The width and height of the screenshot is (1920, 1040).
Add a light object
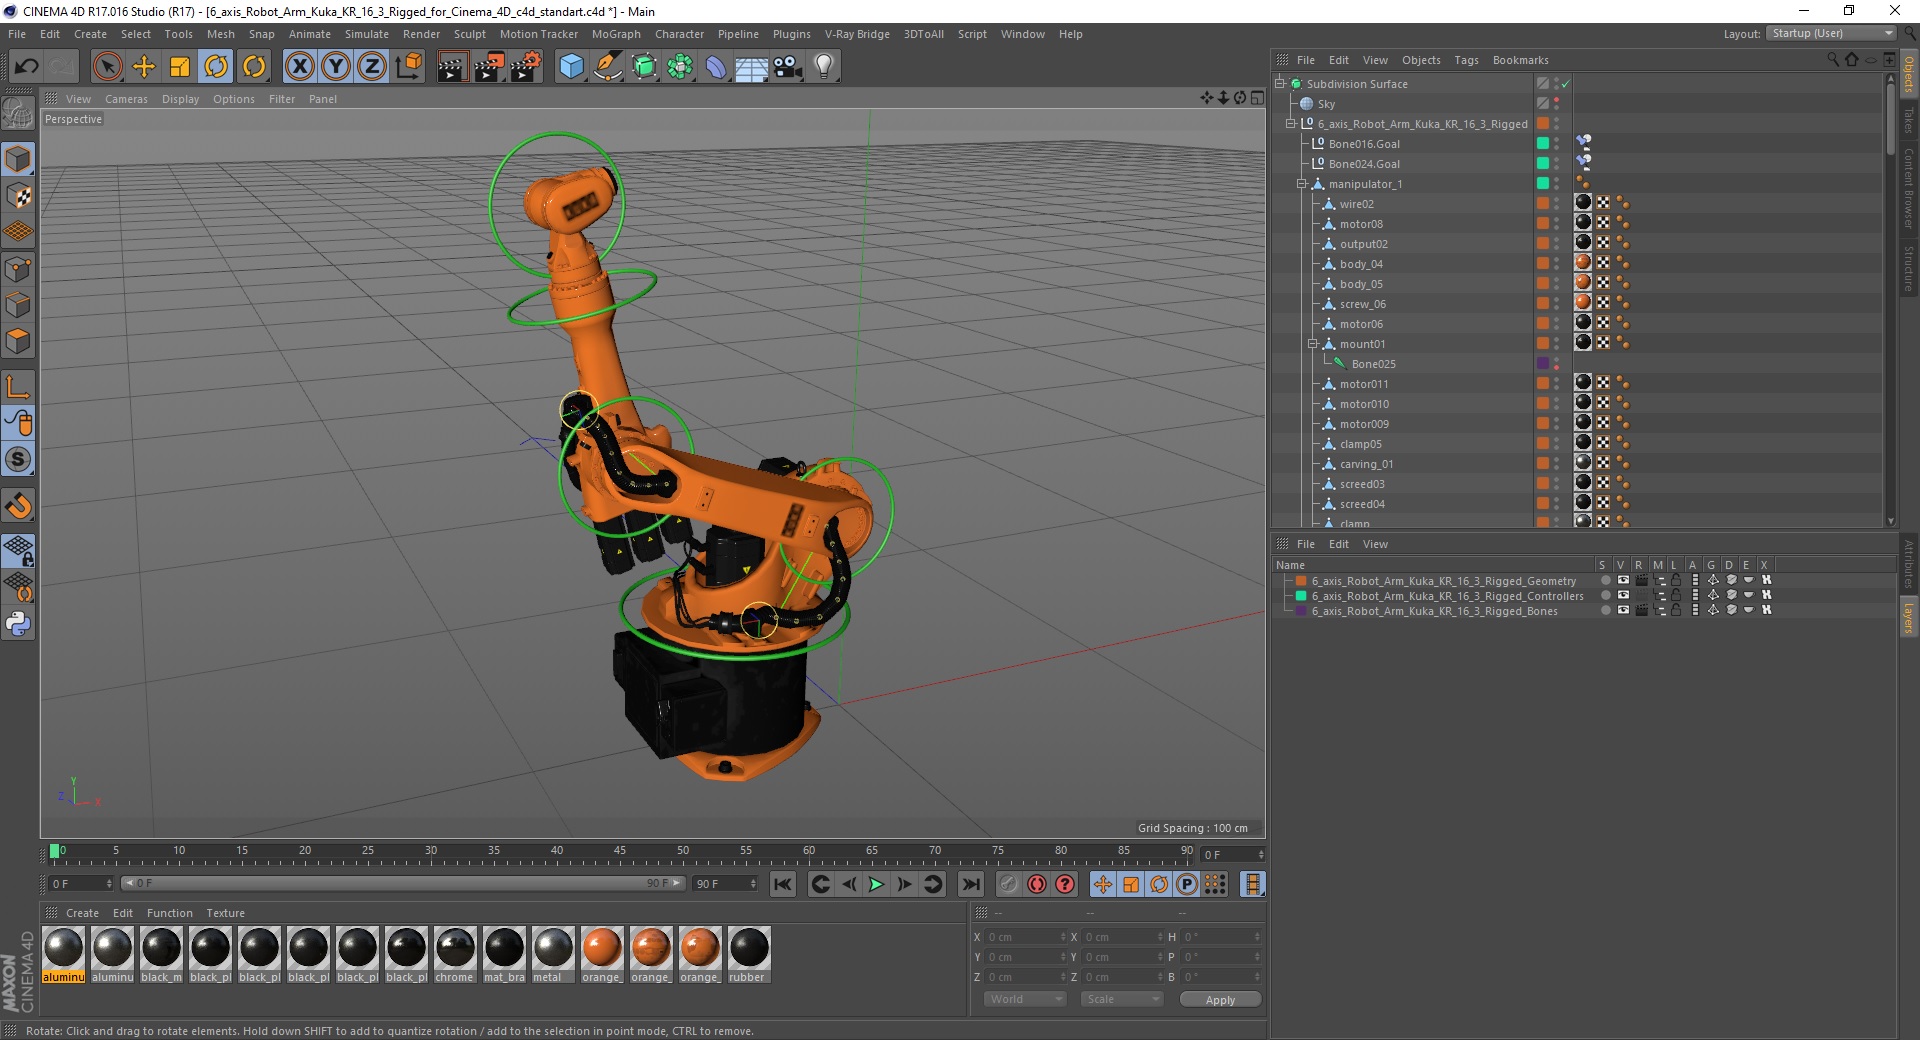tap(824, 67)
